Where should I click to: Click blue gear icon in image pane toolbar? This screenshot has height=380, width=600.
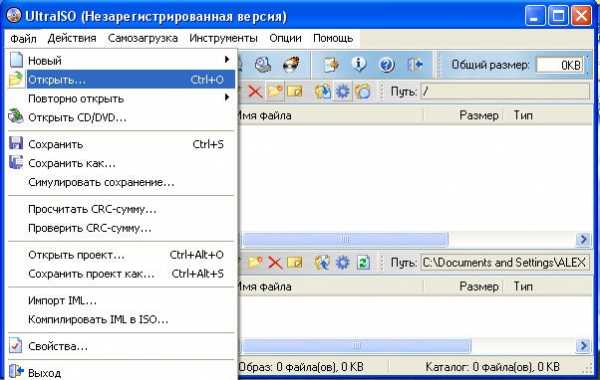(x=342, y=92)
